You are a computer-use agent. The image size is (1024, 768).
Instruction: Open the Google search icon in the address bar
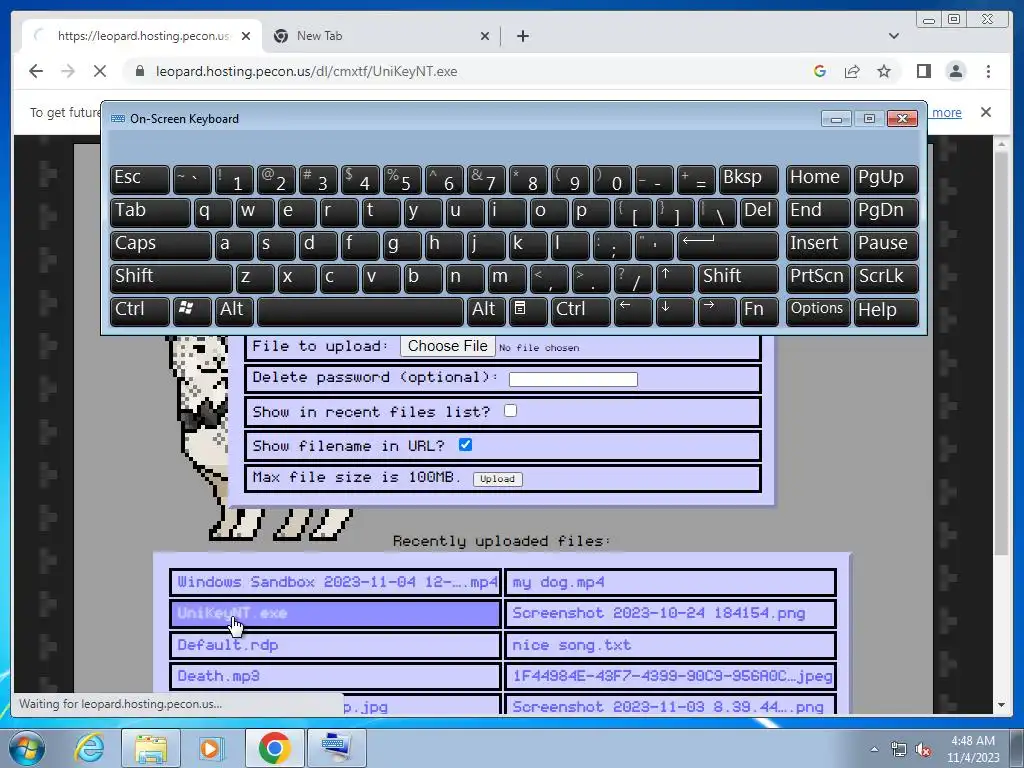820,71
